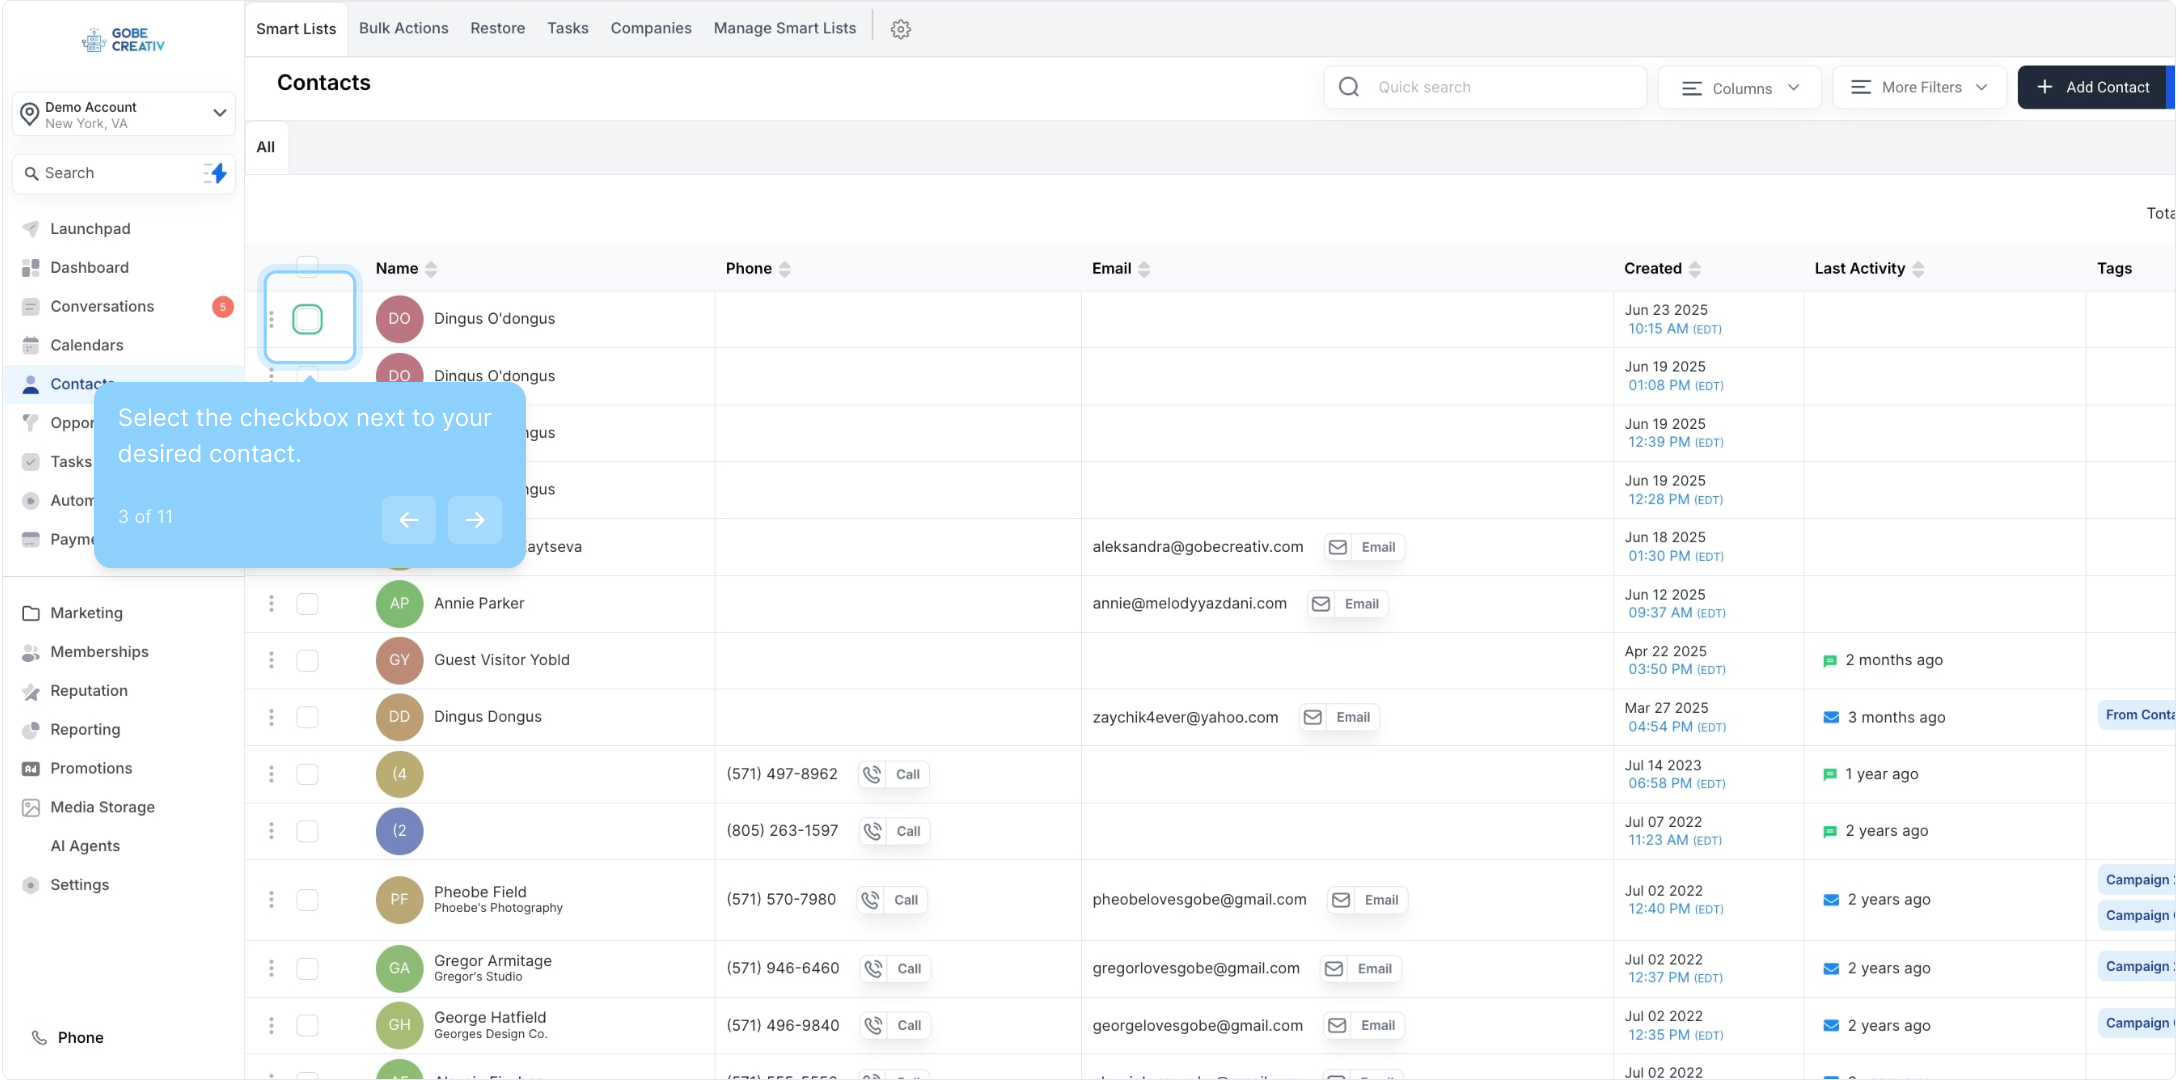This screenshot has width=2178, height=1080.
Task: Open the three-dot menu for Annie Parker
Action: [x=271, y=604]
